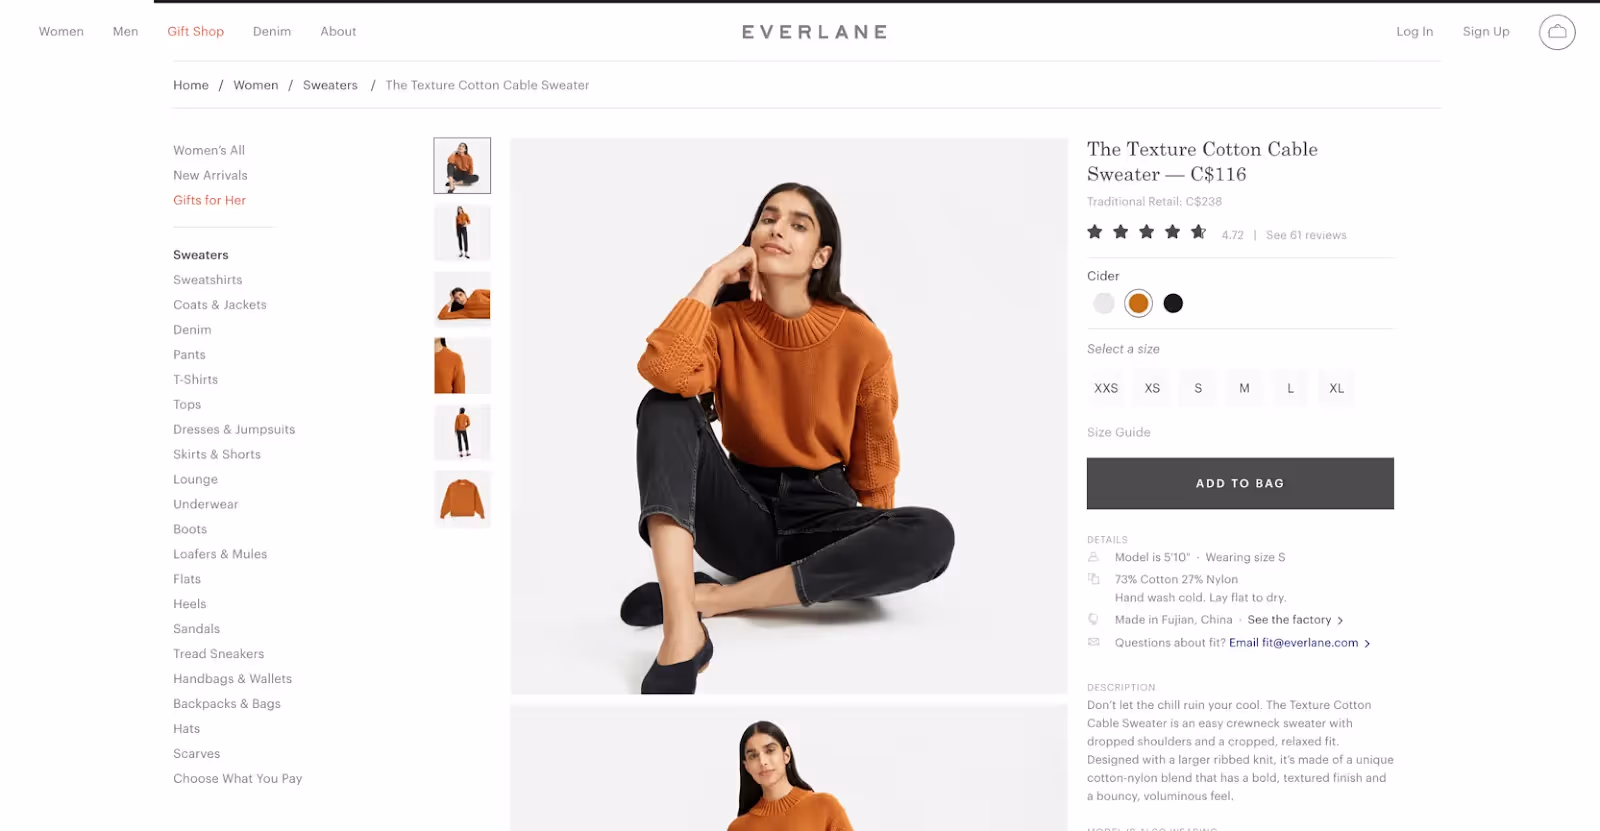
Task: Select the black color swatch
Action: pos(1173,303)
